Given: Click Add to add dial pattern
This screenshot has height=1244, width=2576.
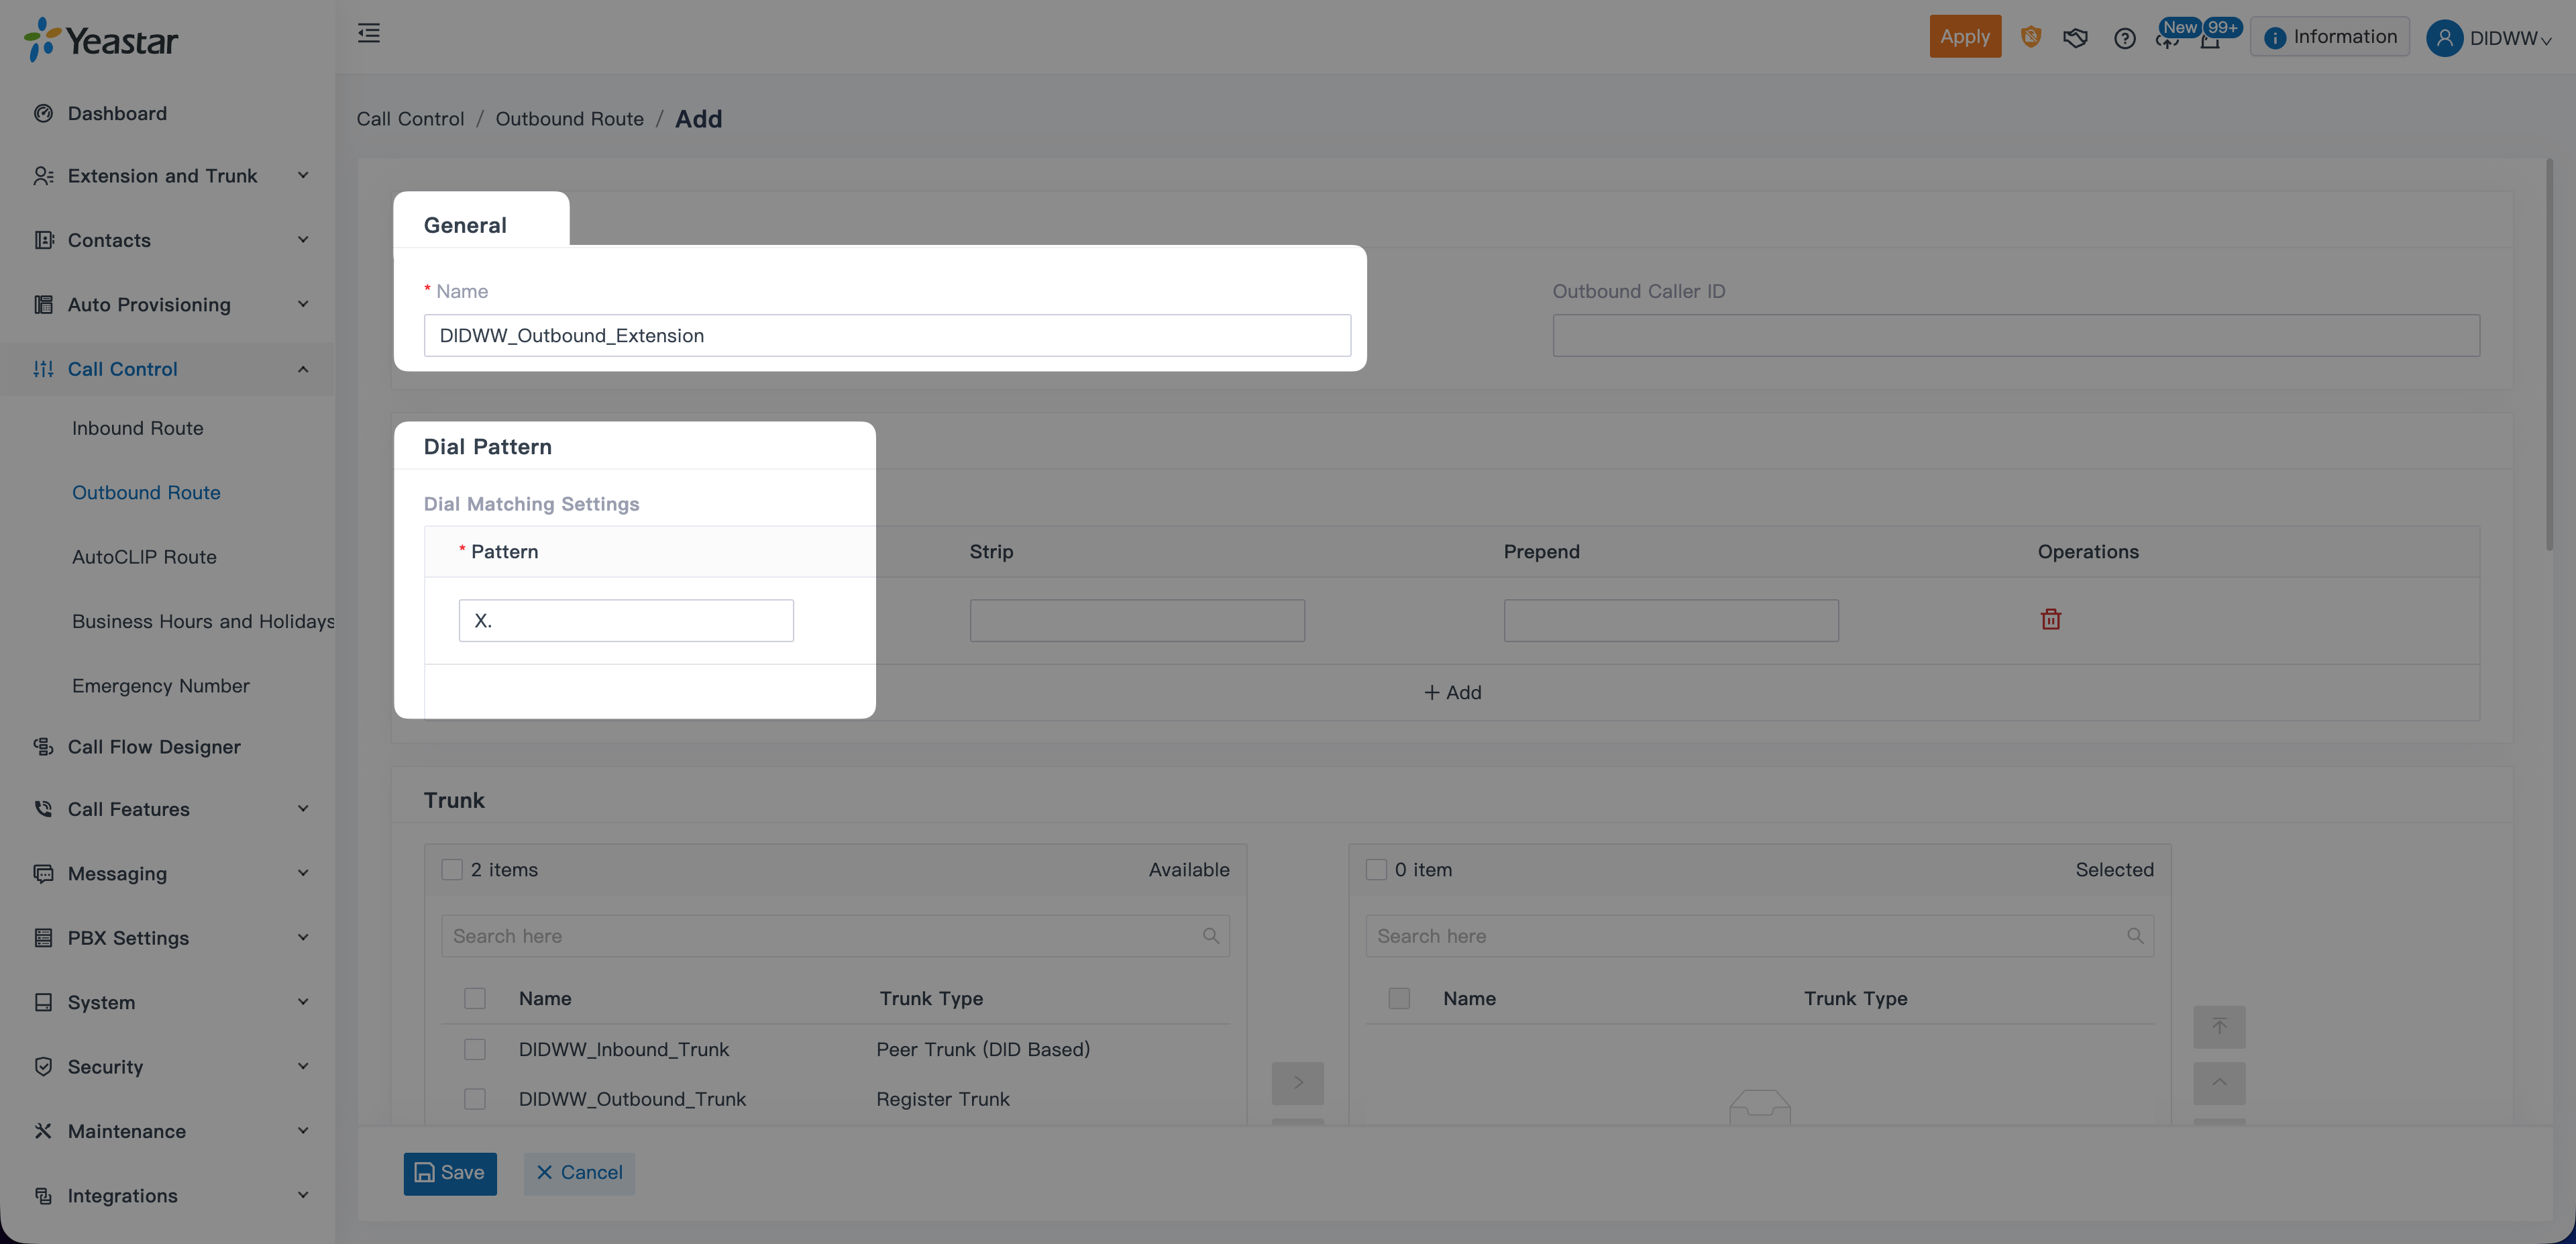Looking at the screenshot, I should [x=1452, y=692].
